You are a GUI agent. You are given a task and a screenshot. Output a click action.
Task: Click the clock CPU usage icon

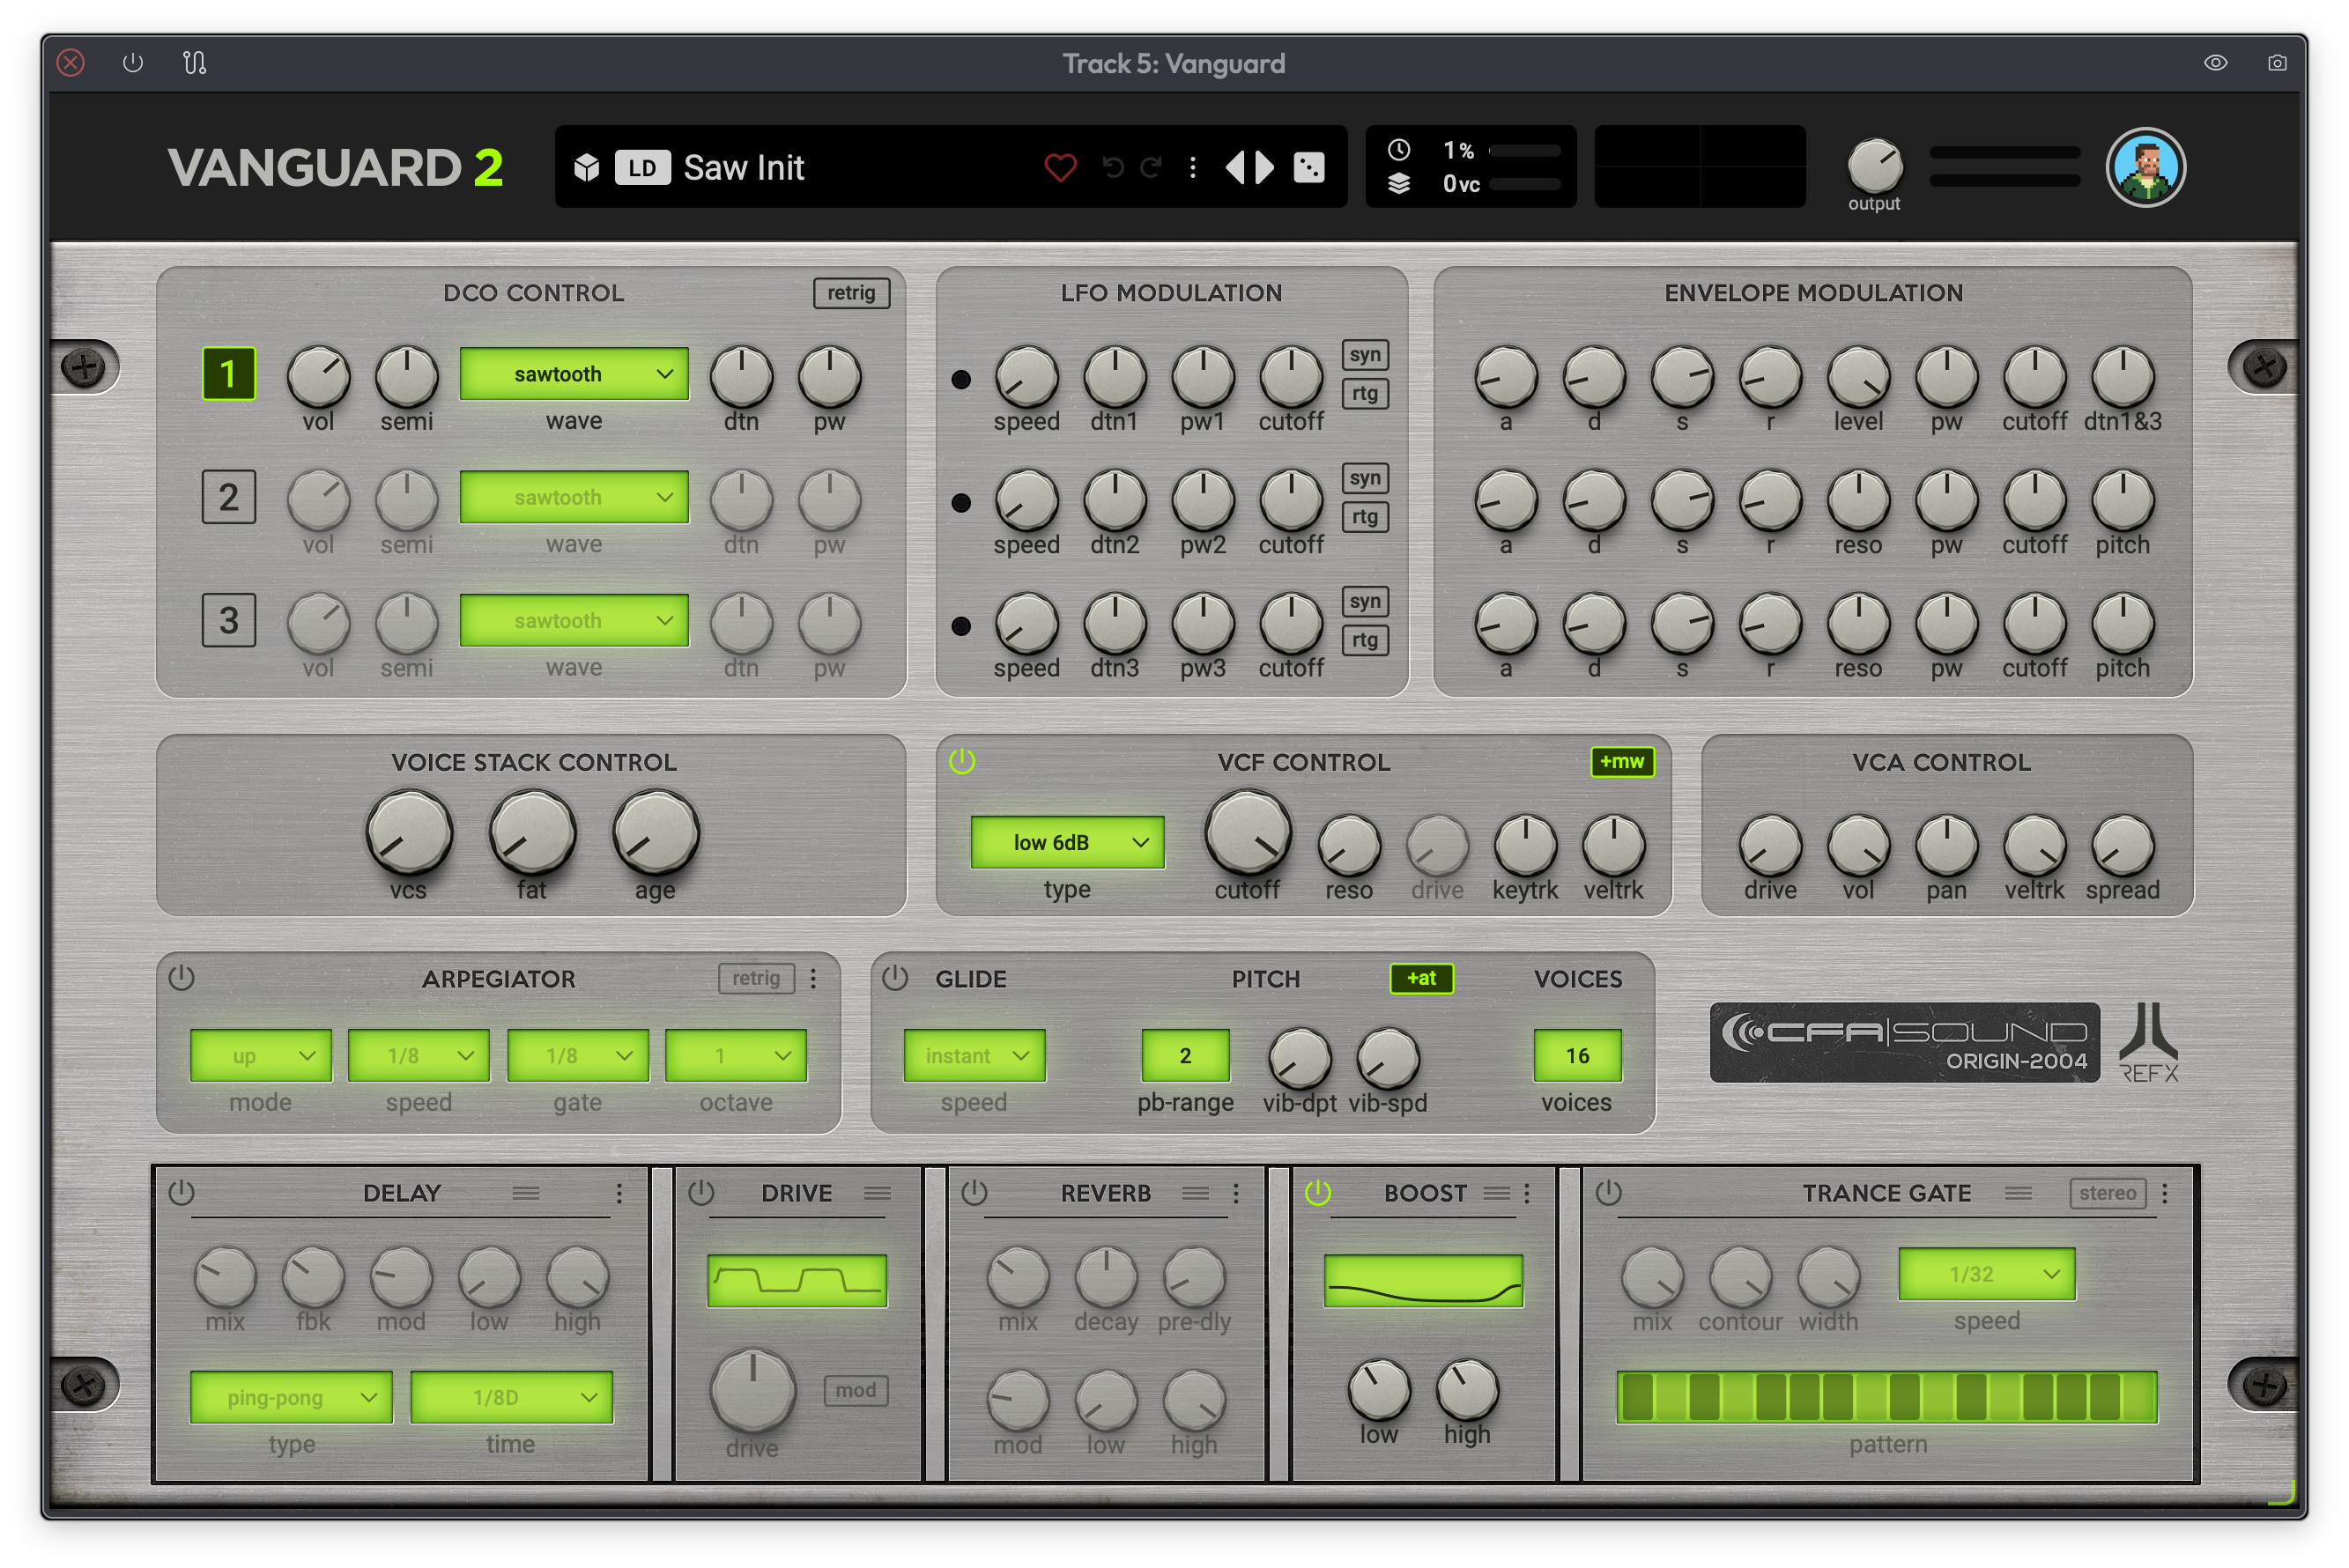coord(1399,150)
